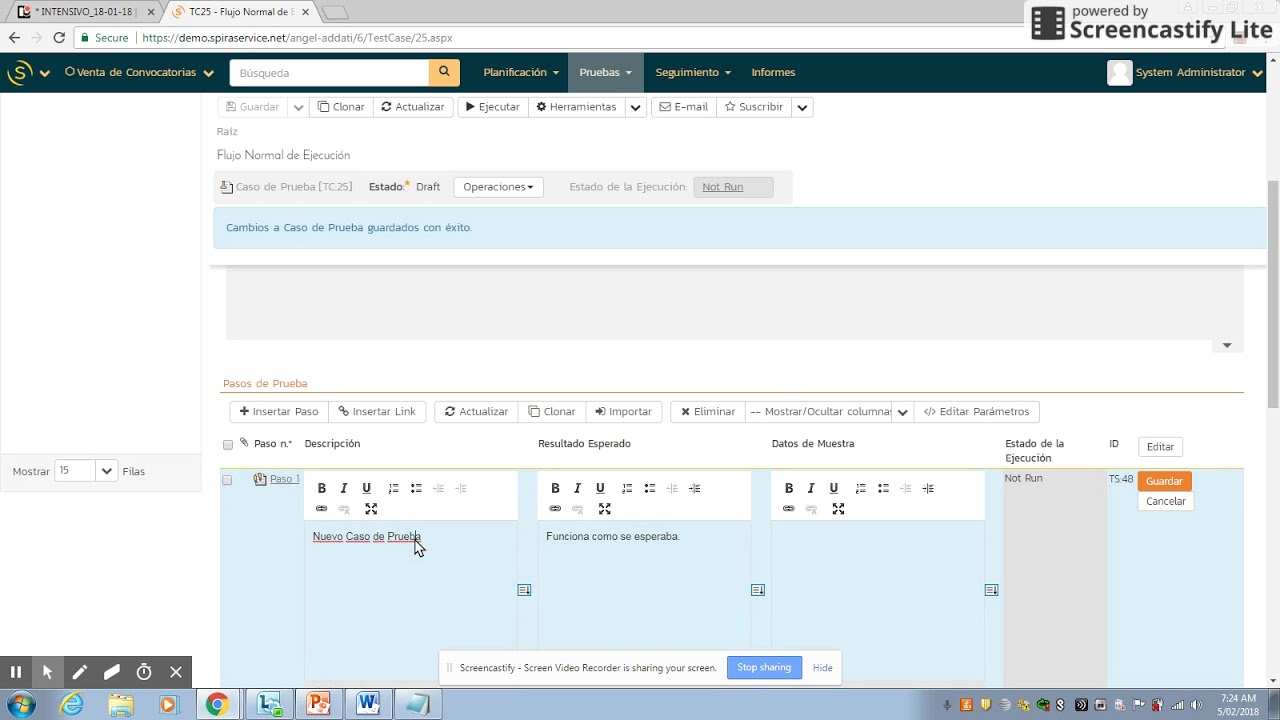Click the orange Guardar step button

coord(1164,481)
